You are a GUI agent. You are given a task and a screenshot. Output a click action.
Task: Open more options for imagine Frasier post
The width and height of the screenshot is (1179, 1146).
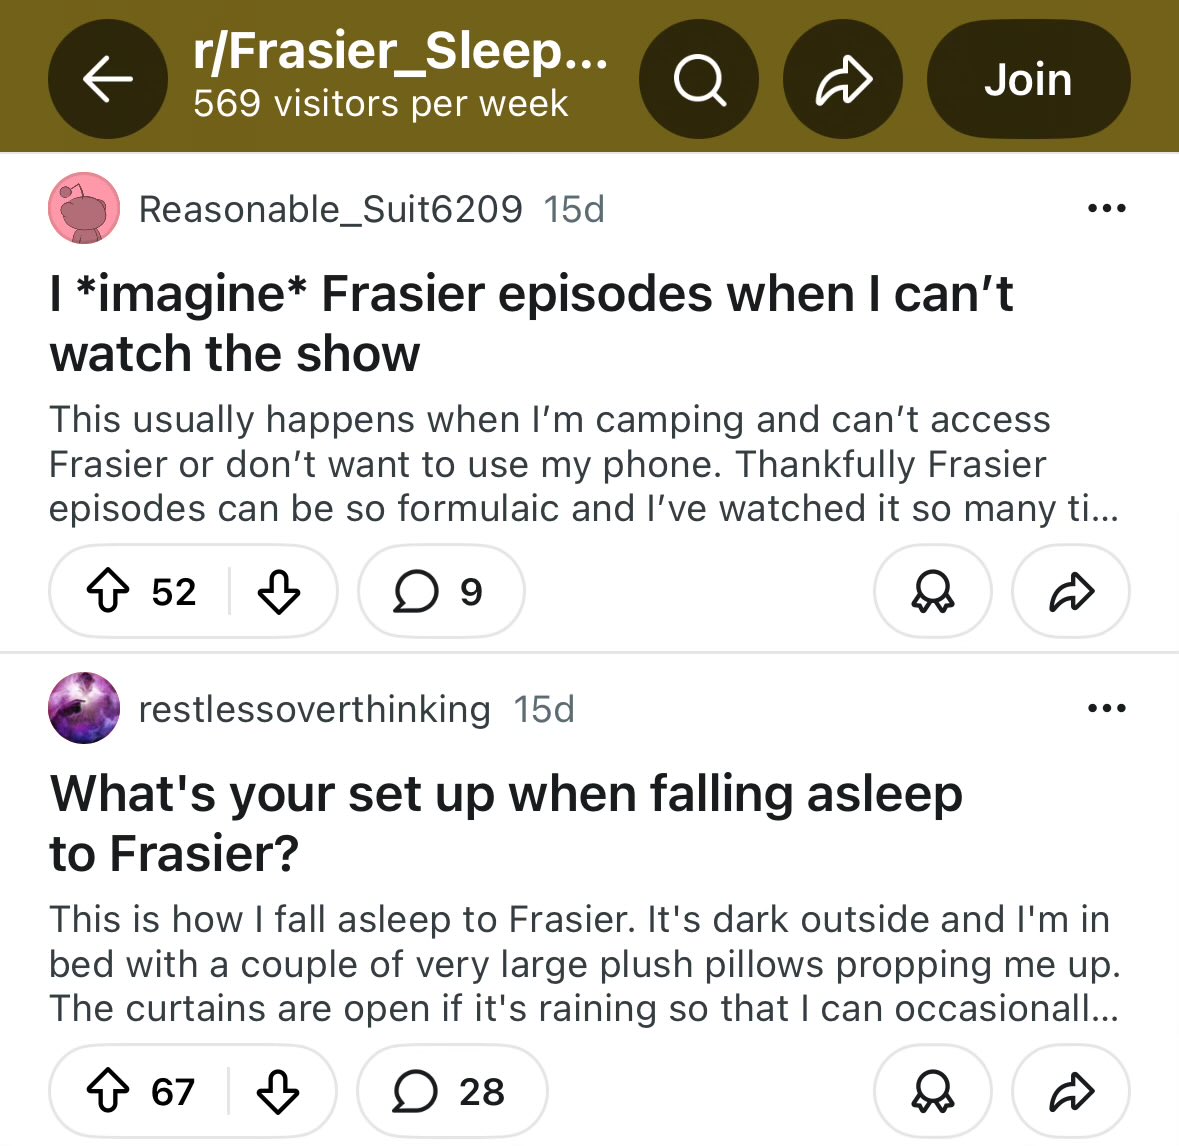1106,208
